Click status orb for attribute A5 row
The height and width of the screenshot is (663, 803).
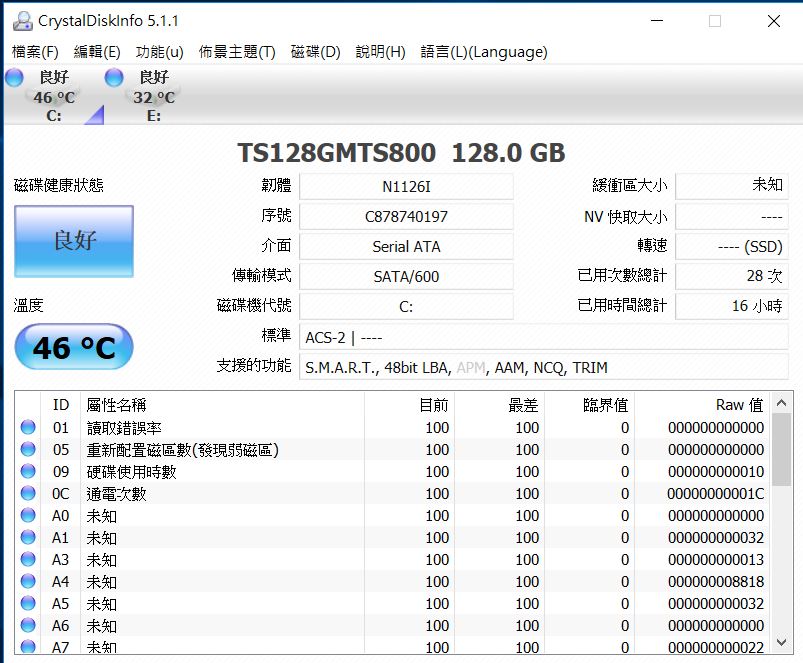28,603
